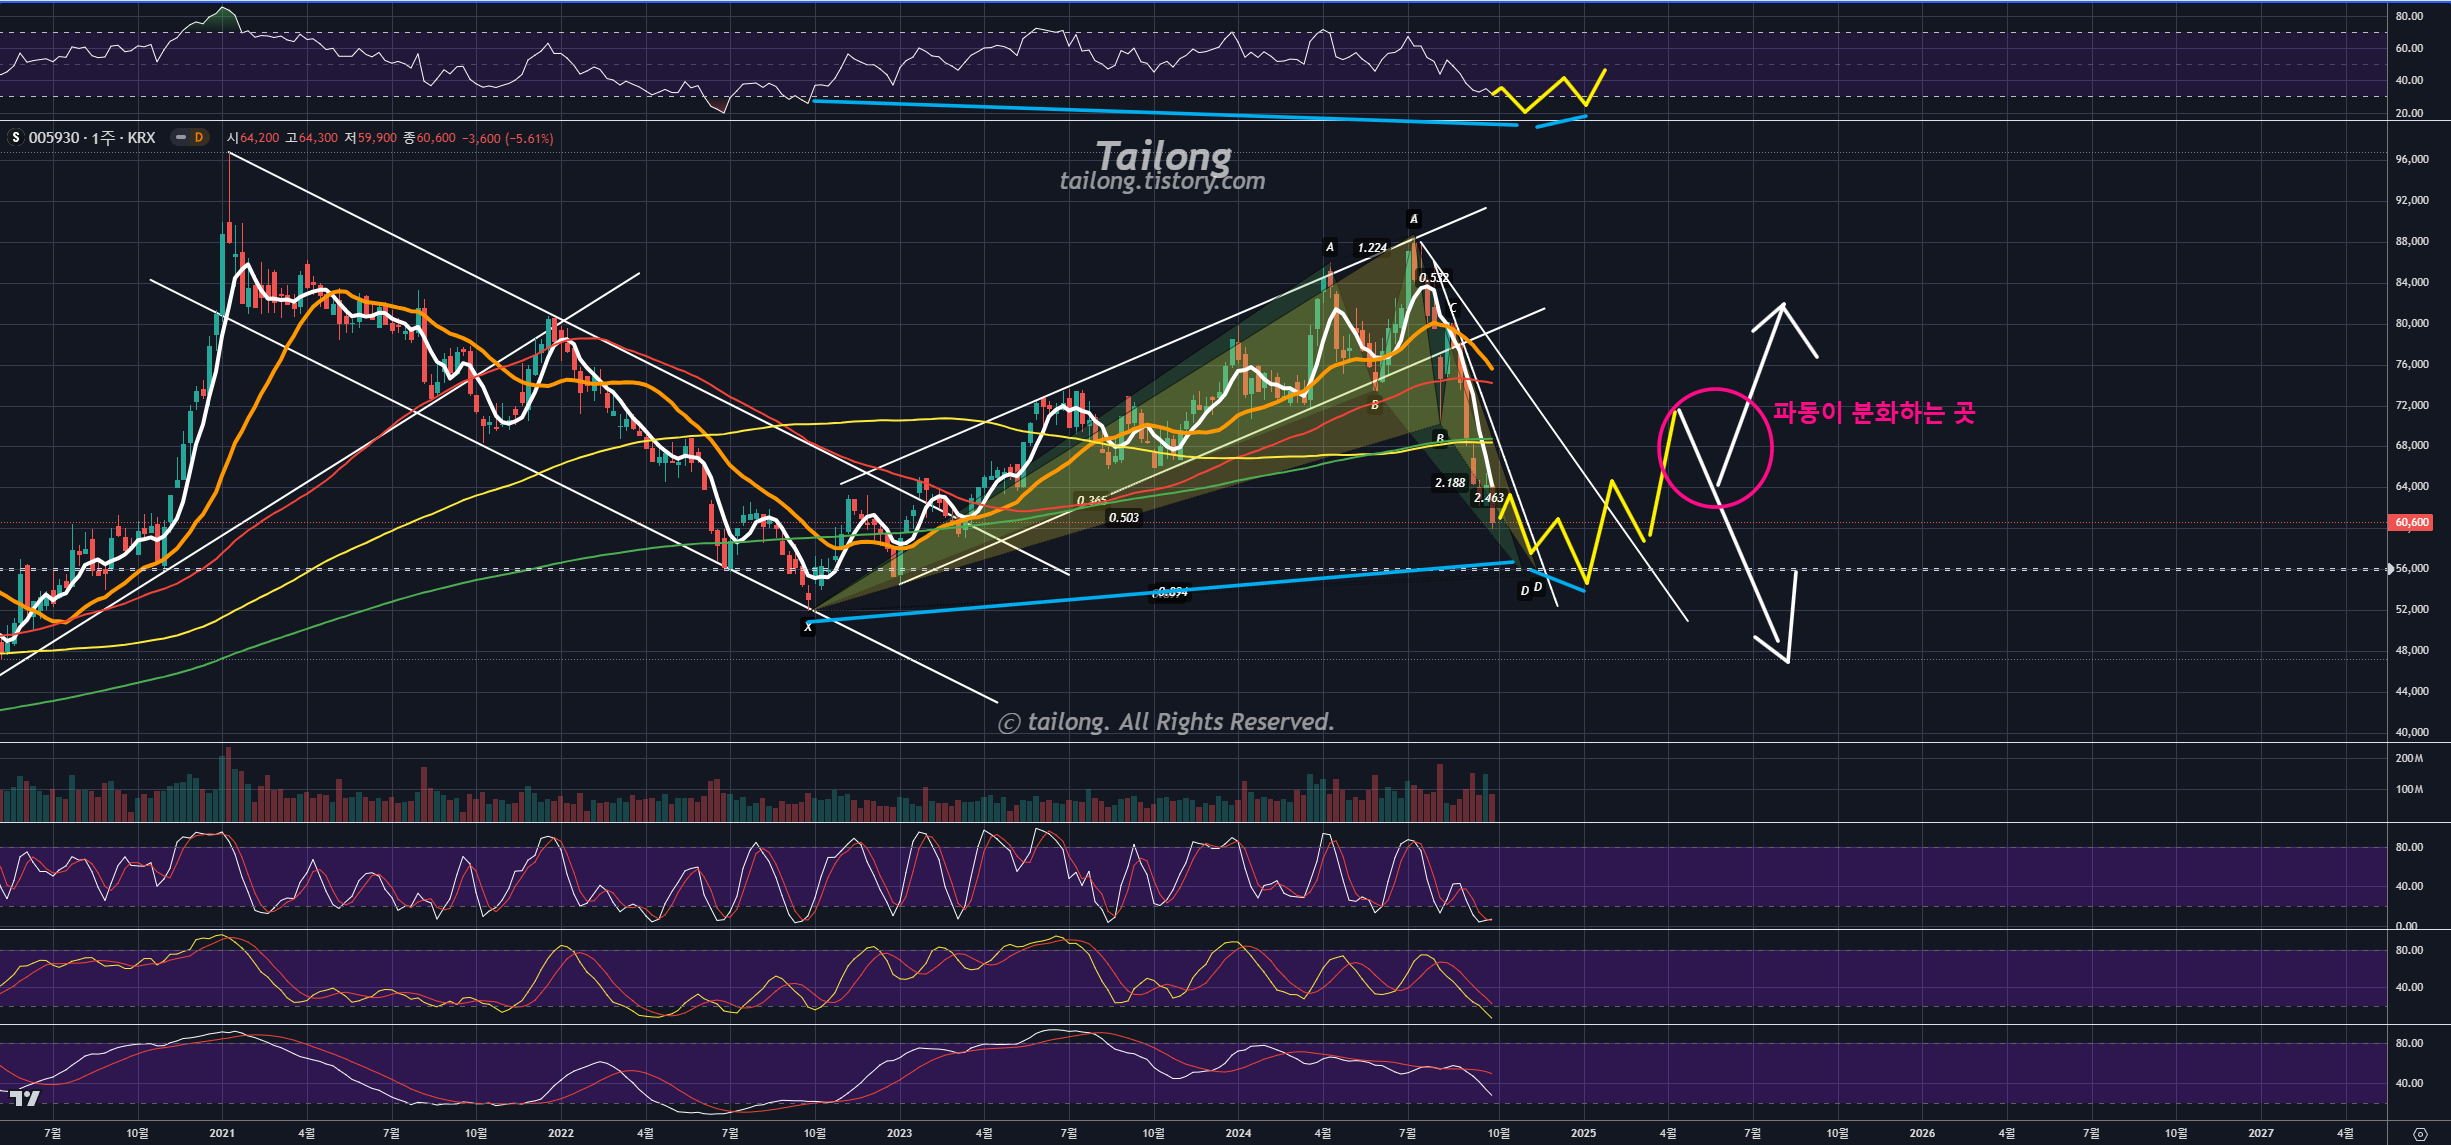Click the 200M label on volume scale

click(2409, 758)
